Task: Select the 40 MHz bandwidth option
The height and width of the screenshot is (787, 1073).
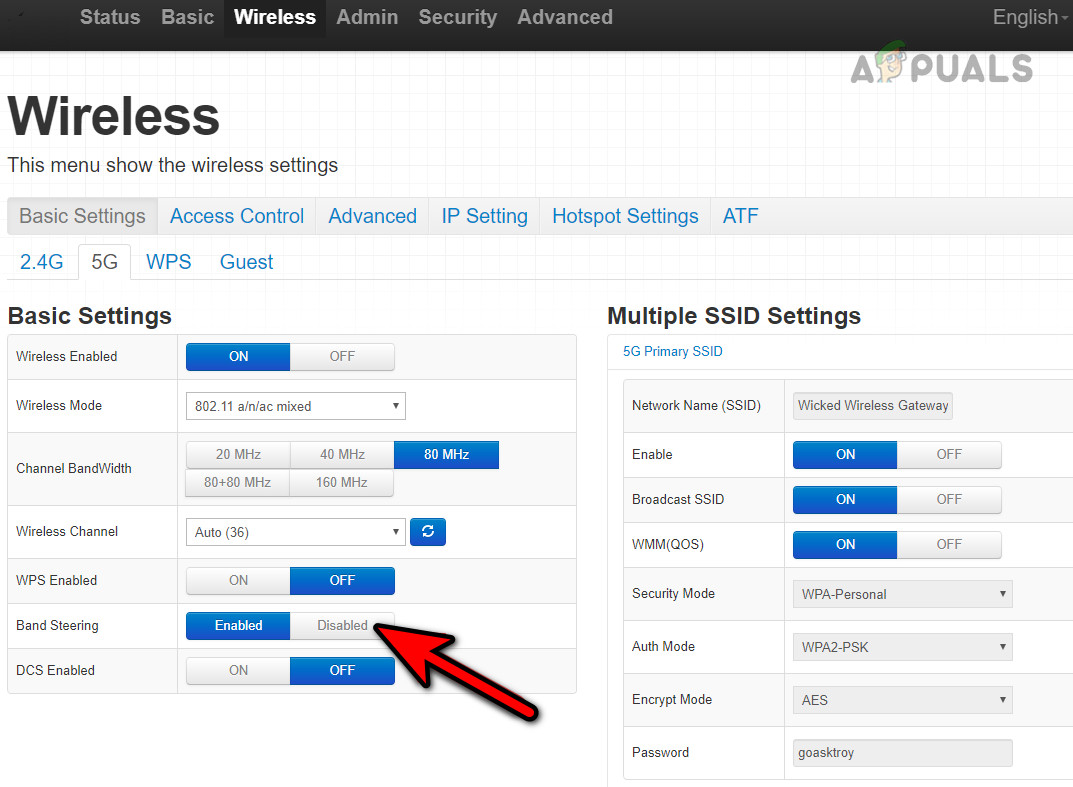Action: pyautogui.click(x=342, y=454)
